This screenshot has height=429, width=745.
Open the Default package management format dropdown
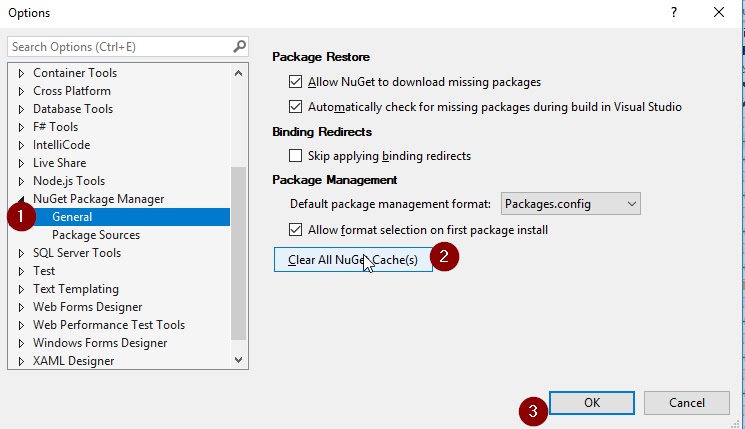pyautogui.click(x=571, y=204)
